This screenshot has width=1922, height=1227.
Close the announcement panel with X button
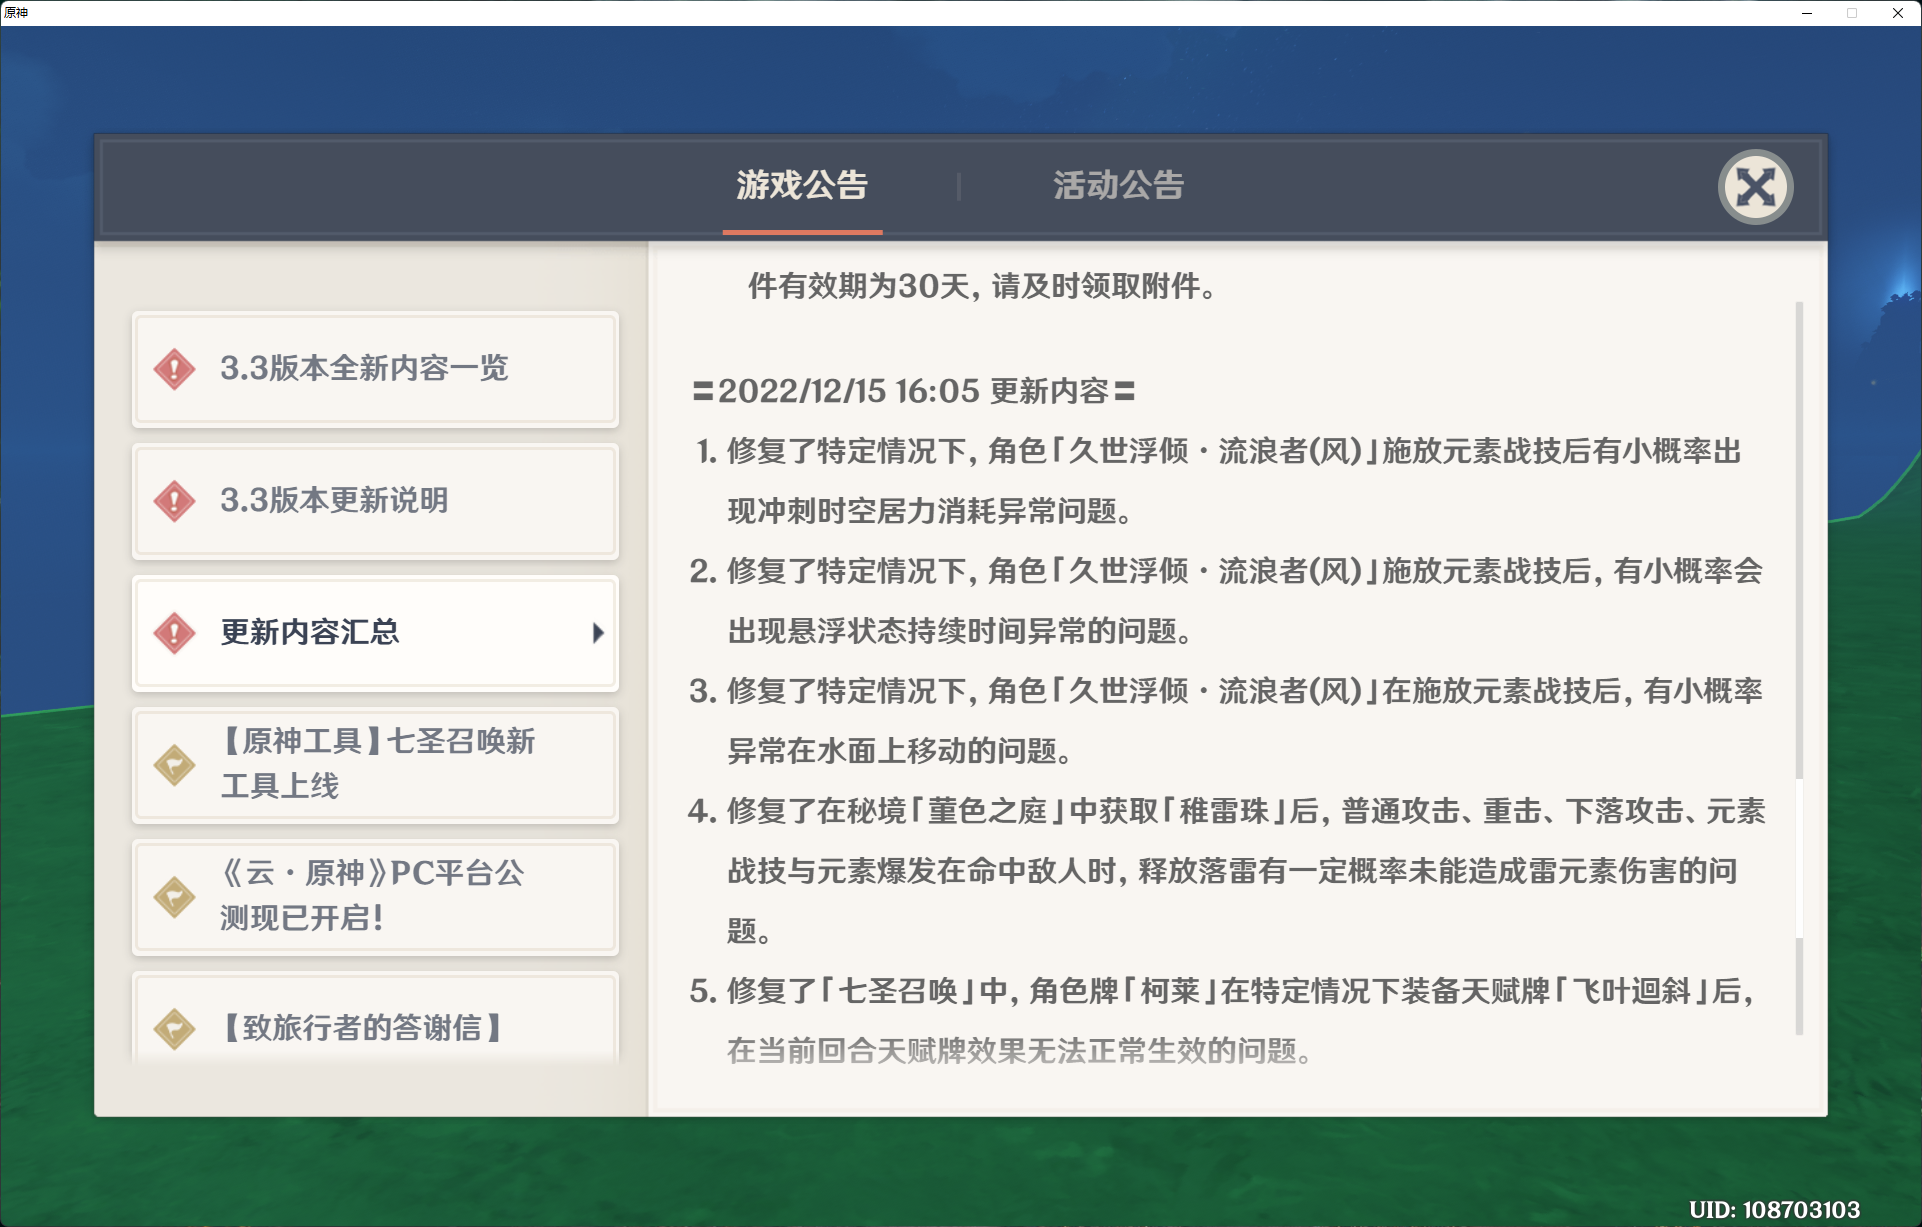pos(1755,187)
